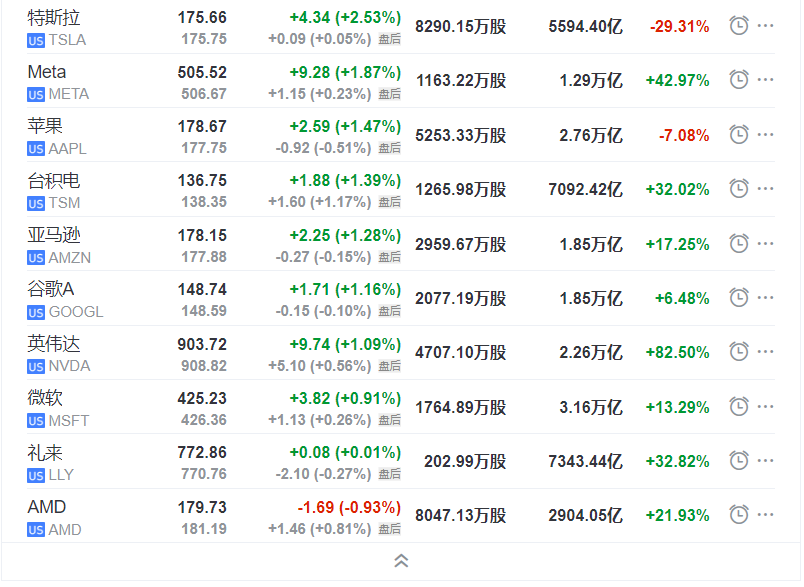
Task: Open the NVDA stock page
Action: (x=69, y=366)
